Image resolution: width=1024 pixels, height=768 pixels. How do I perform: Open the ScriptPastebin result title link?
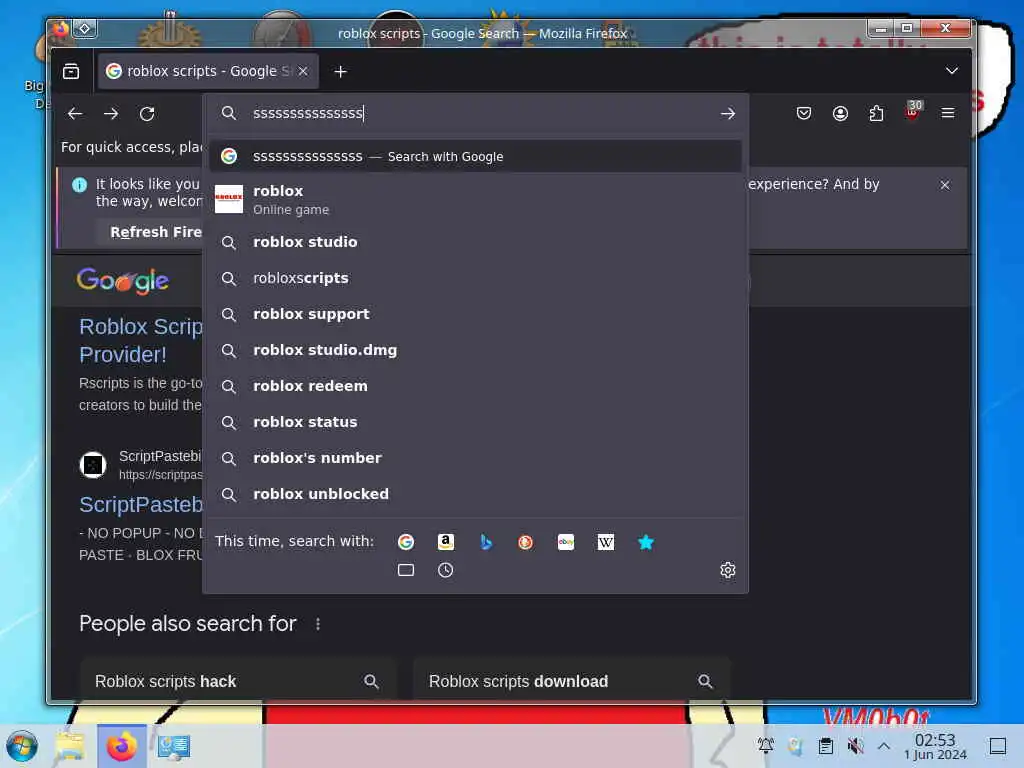click(141, 504)
